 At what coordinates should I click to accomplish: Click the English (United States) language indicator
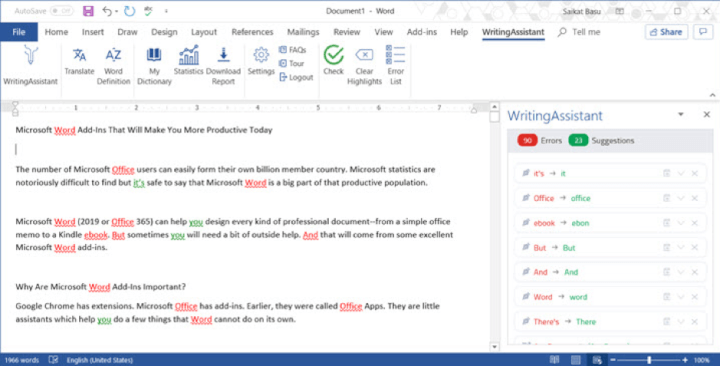tap(100, 360)
